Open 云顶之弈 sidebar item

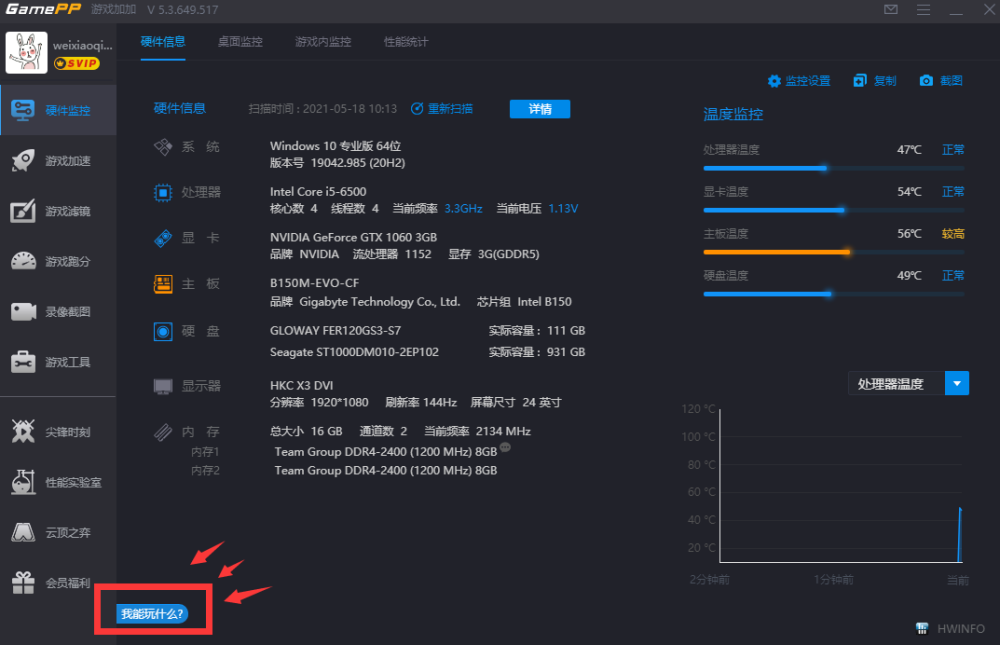coord(58,532)
